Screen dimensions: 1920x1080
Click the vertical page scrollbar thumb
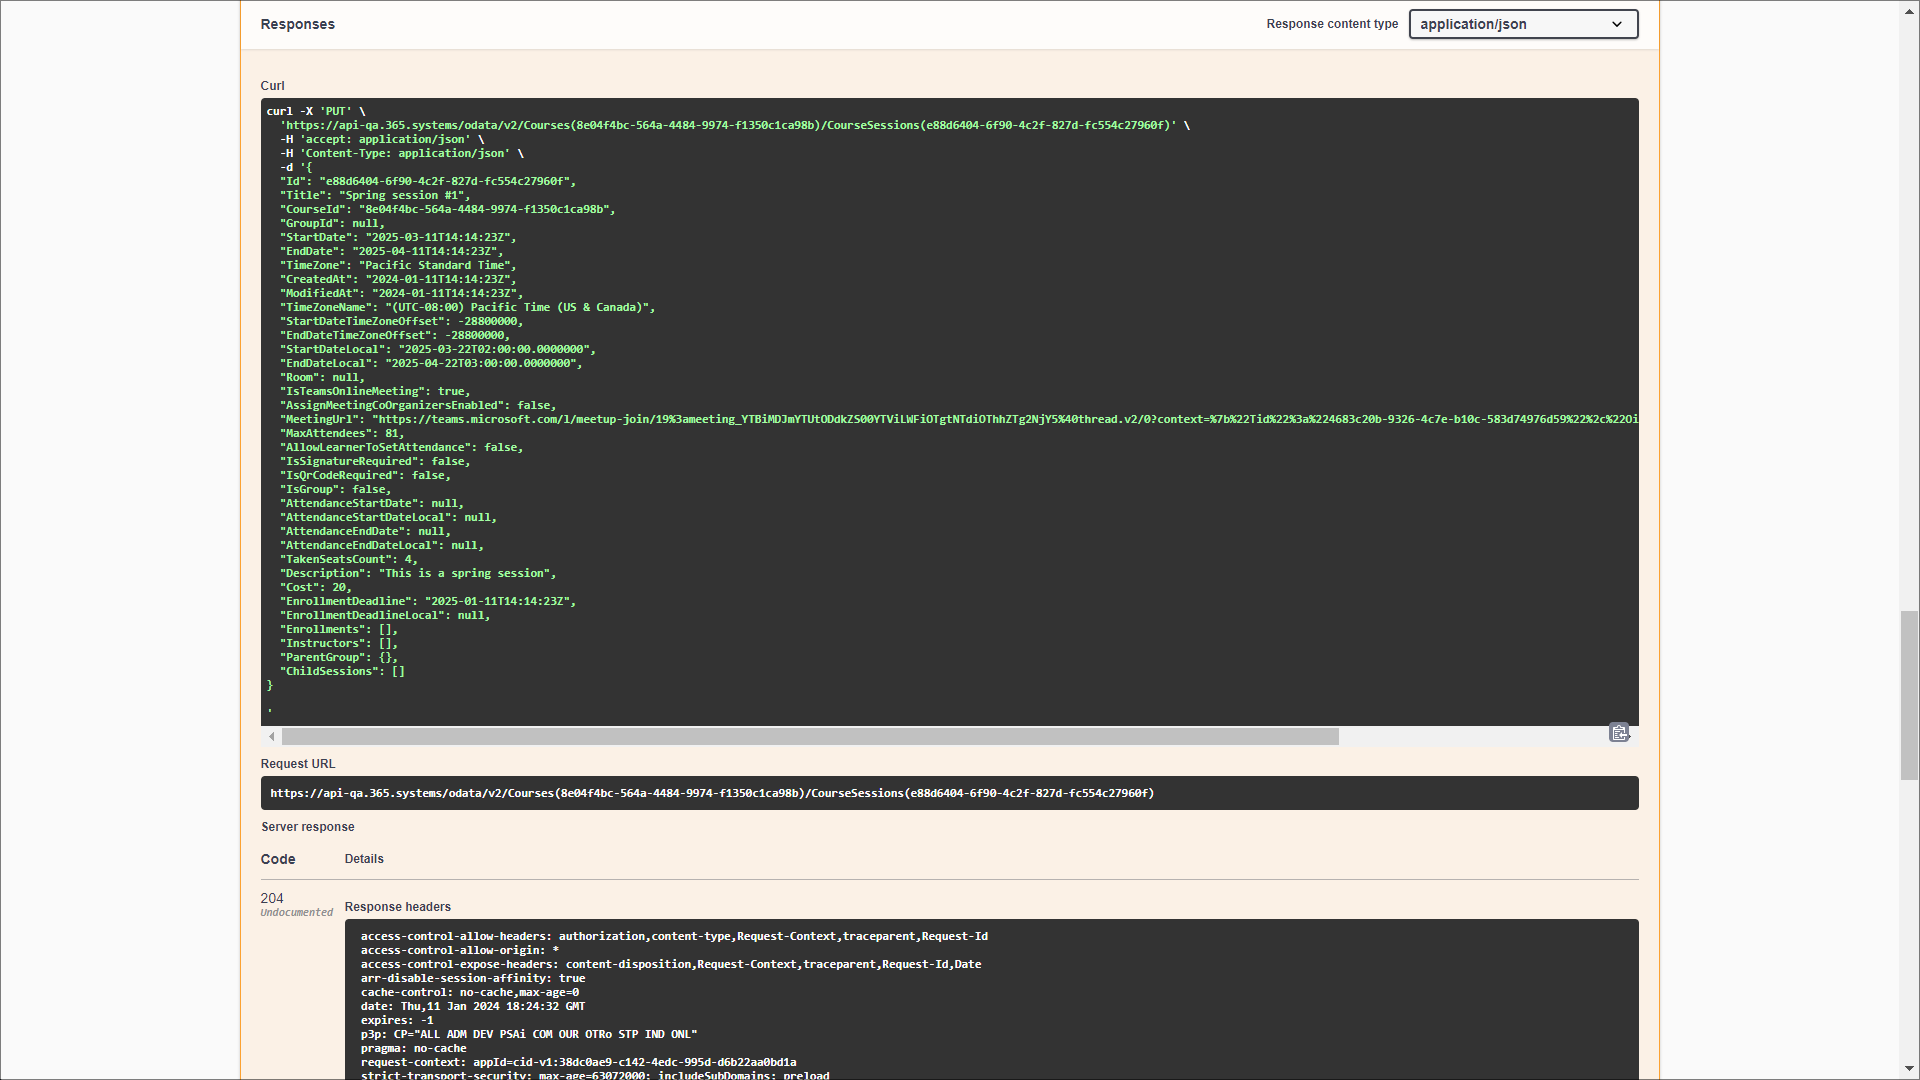click(x=1909, y=695)
